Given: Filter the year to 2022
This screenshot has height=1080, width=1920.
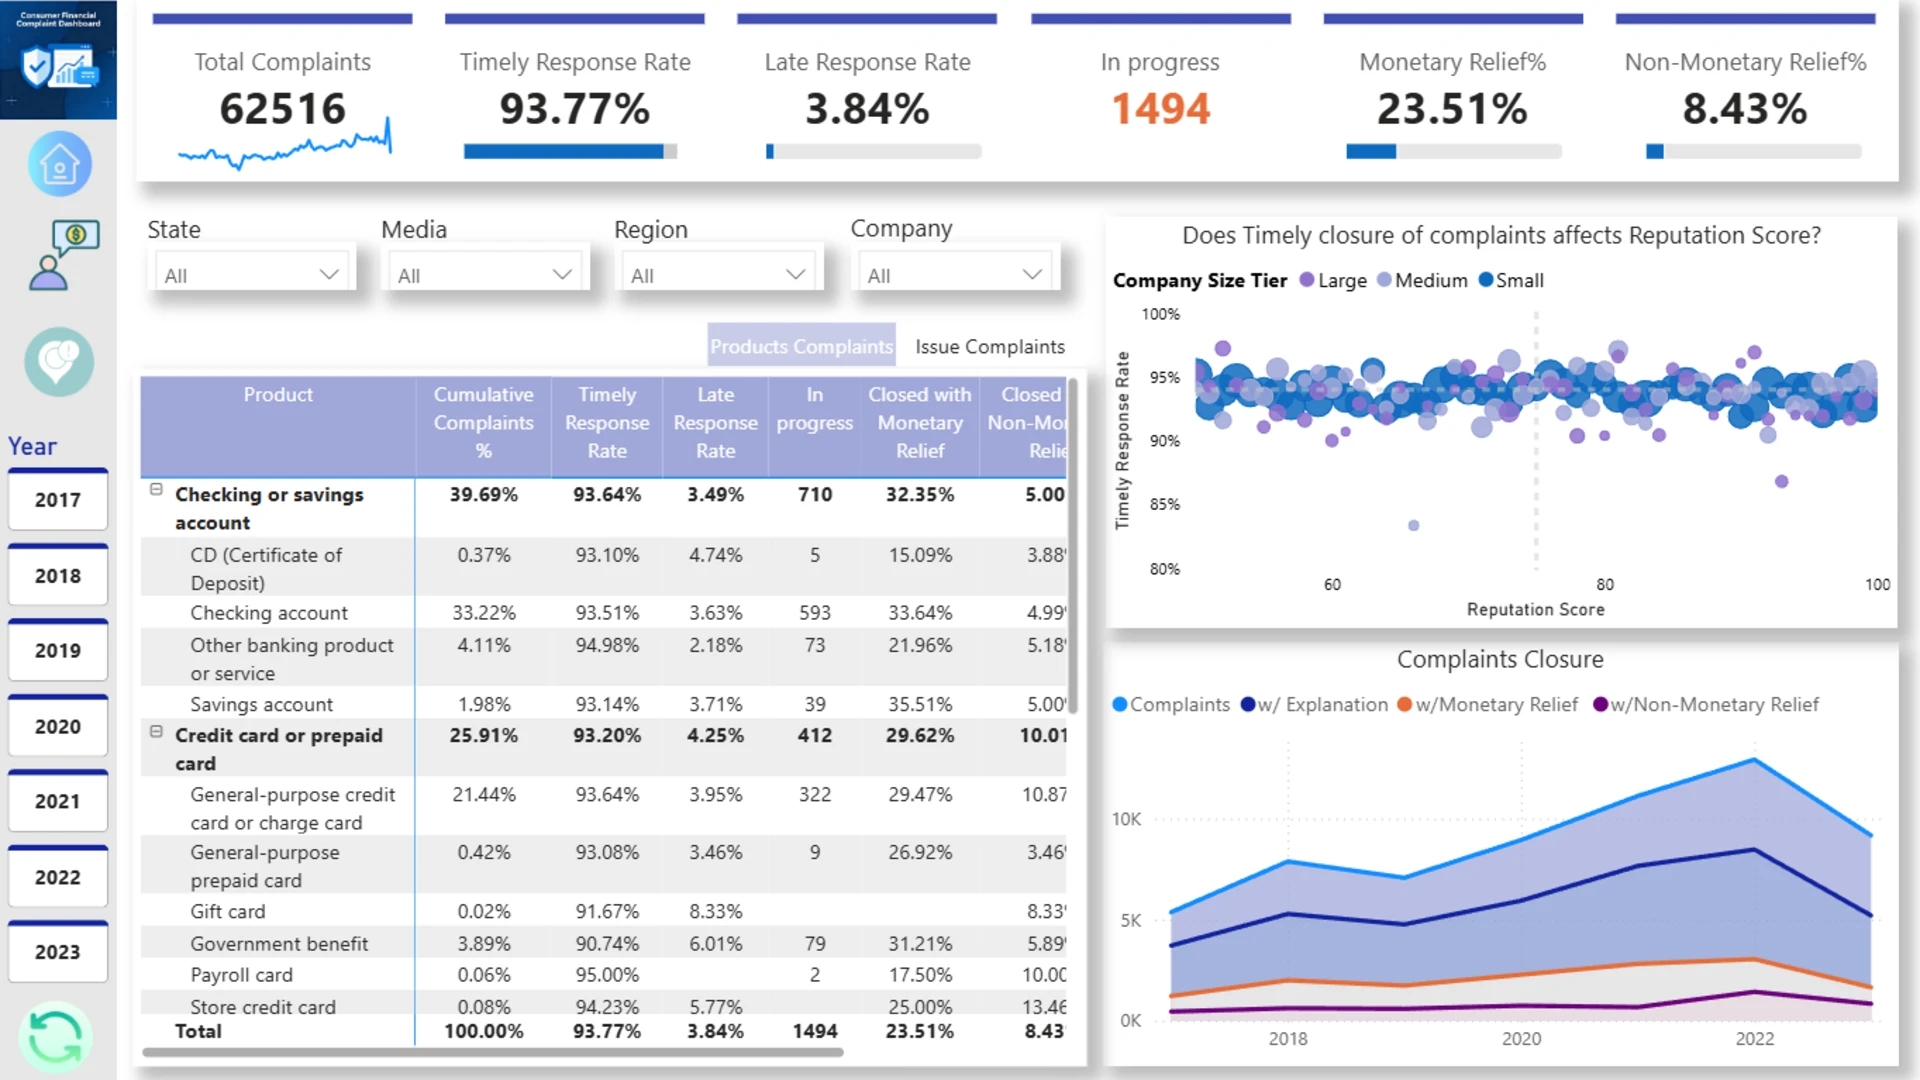Looking at the screenshot, I should 58,878.
